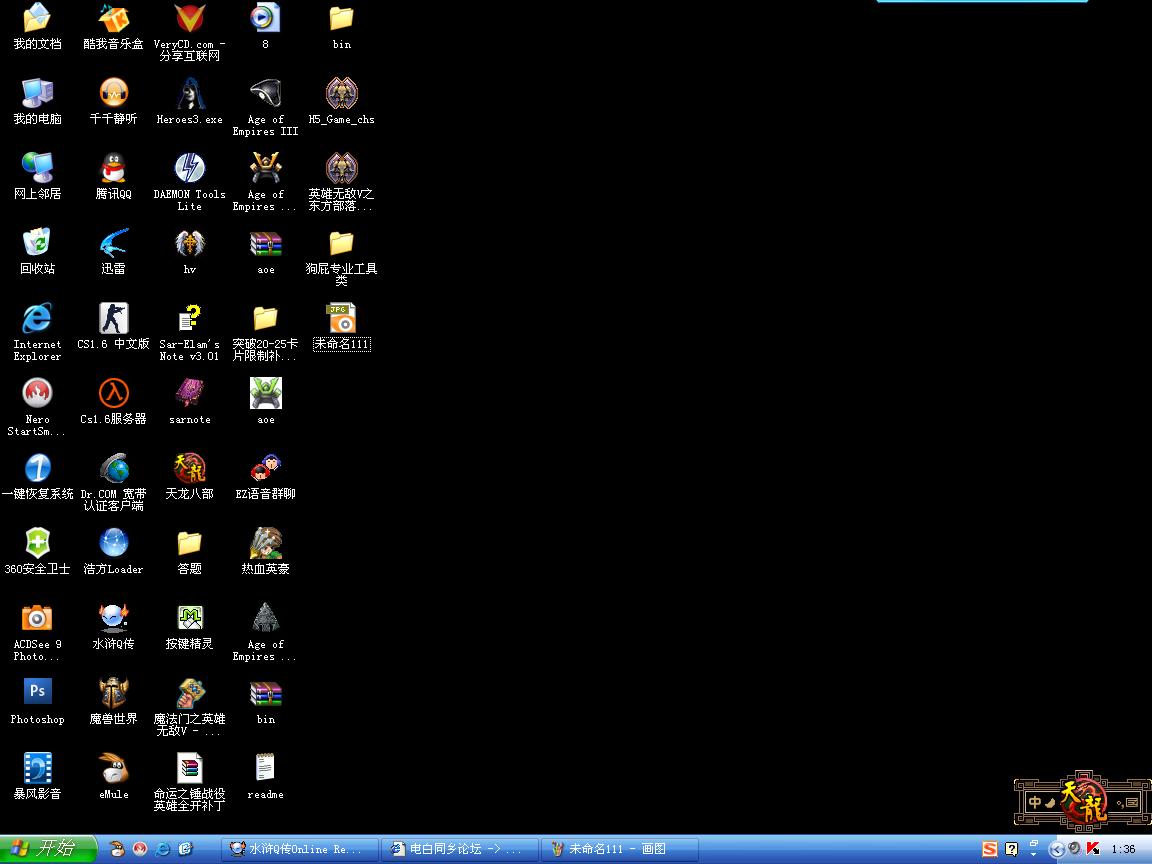Click the 回收站 recycle bin icon

(x=37, y=243)
